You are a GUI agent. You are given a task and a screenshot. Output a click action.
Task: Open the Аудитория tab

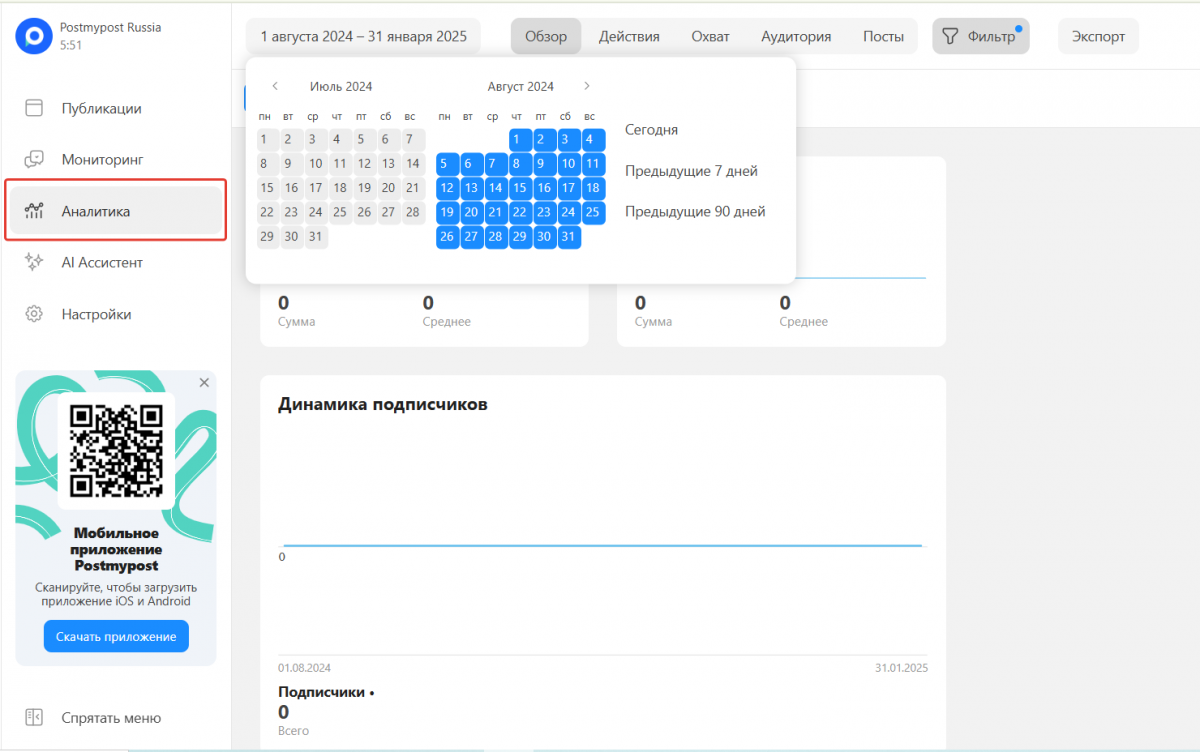pyautogui.click(x=796, y=37)
